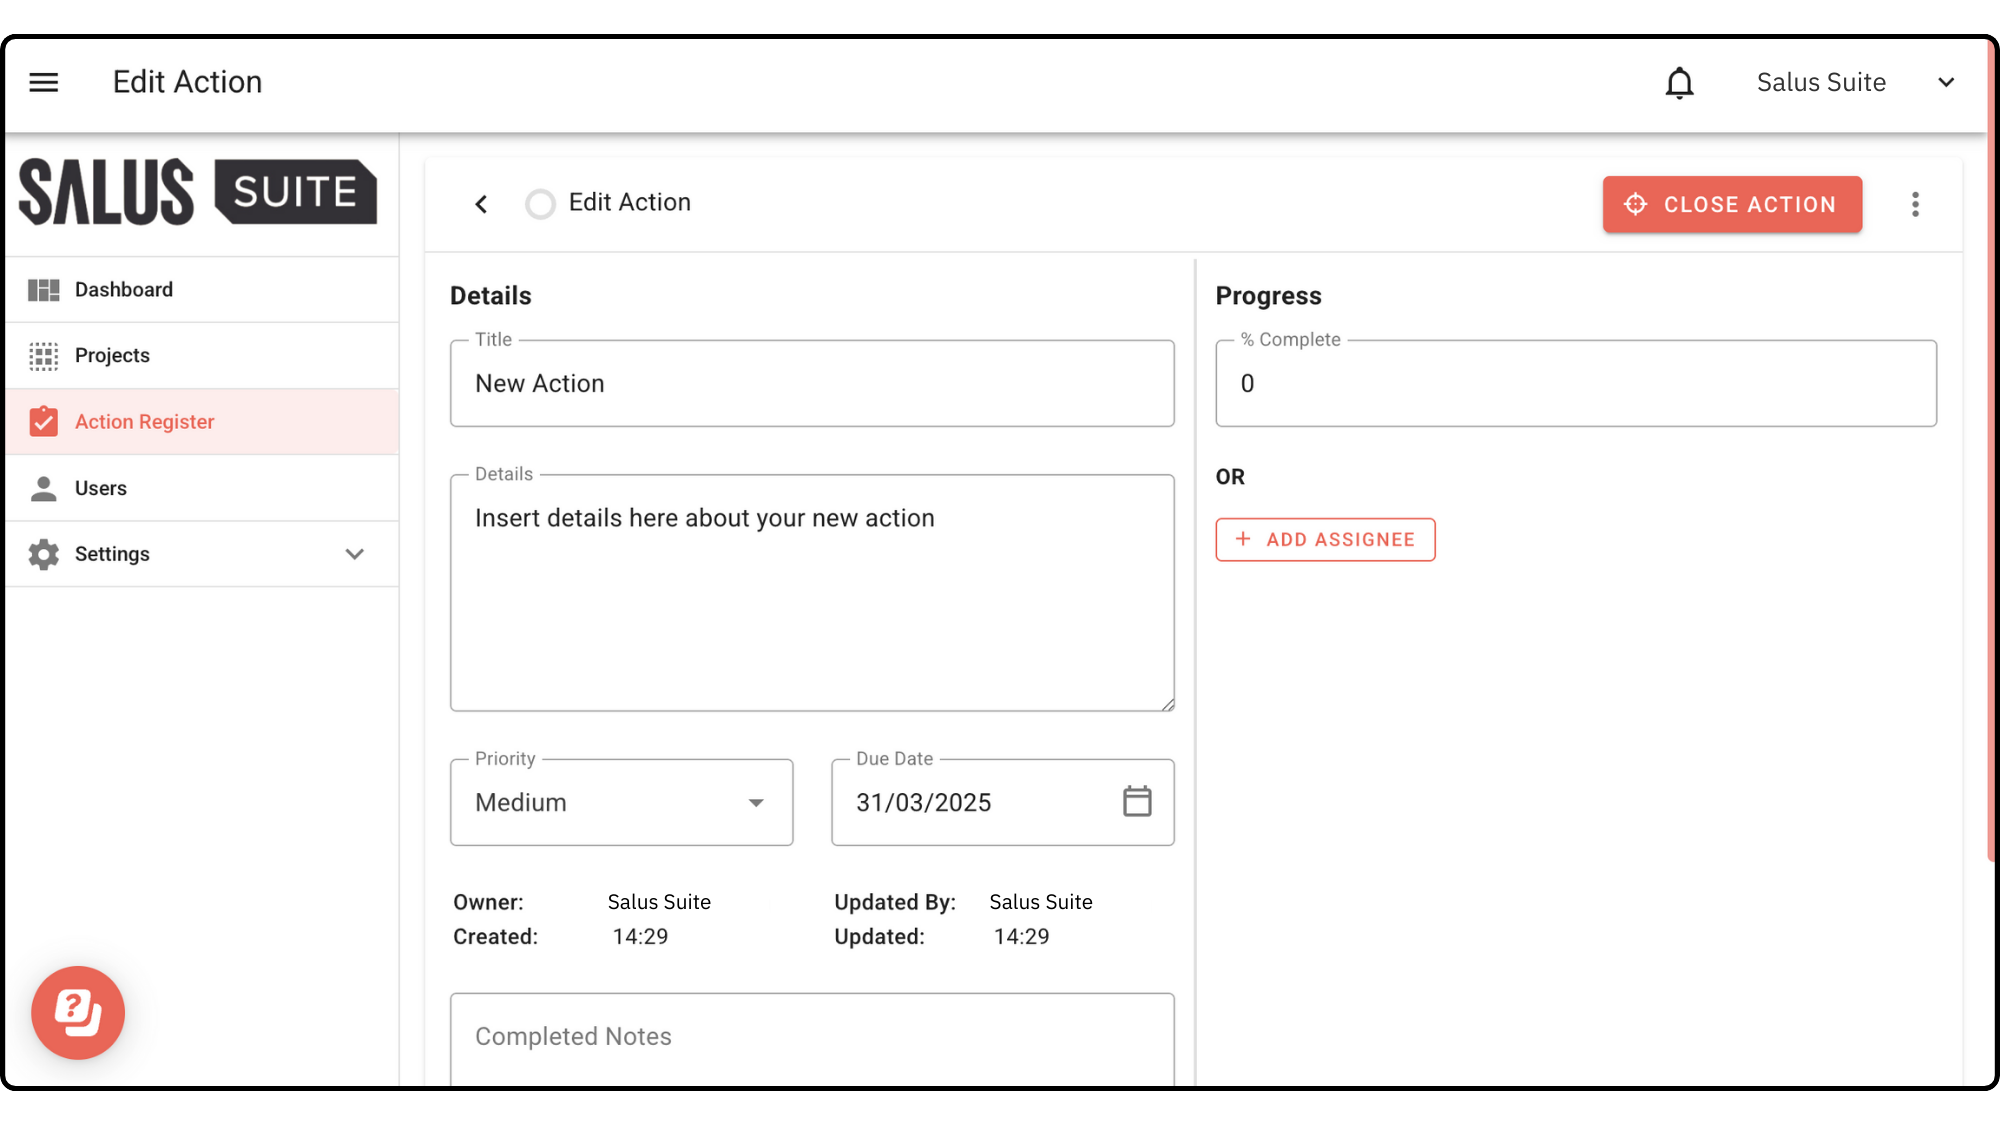
Task: Click into the Title text field
Action: point(811,384)
